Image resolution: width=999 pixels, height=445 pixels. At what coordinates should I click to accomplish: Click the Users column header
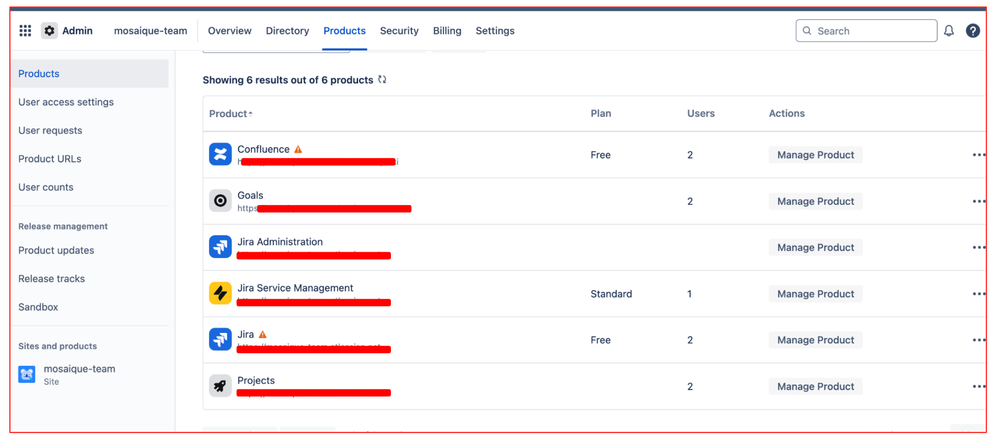[x=701, y=113]
